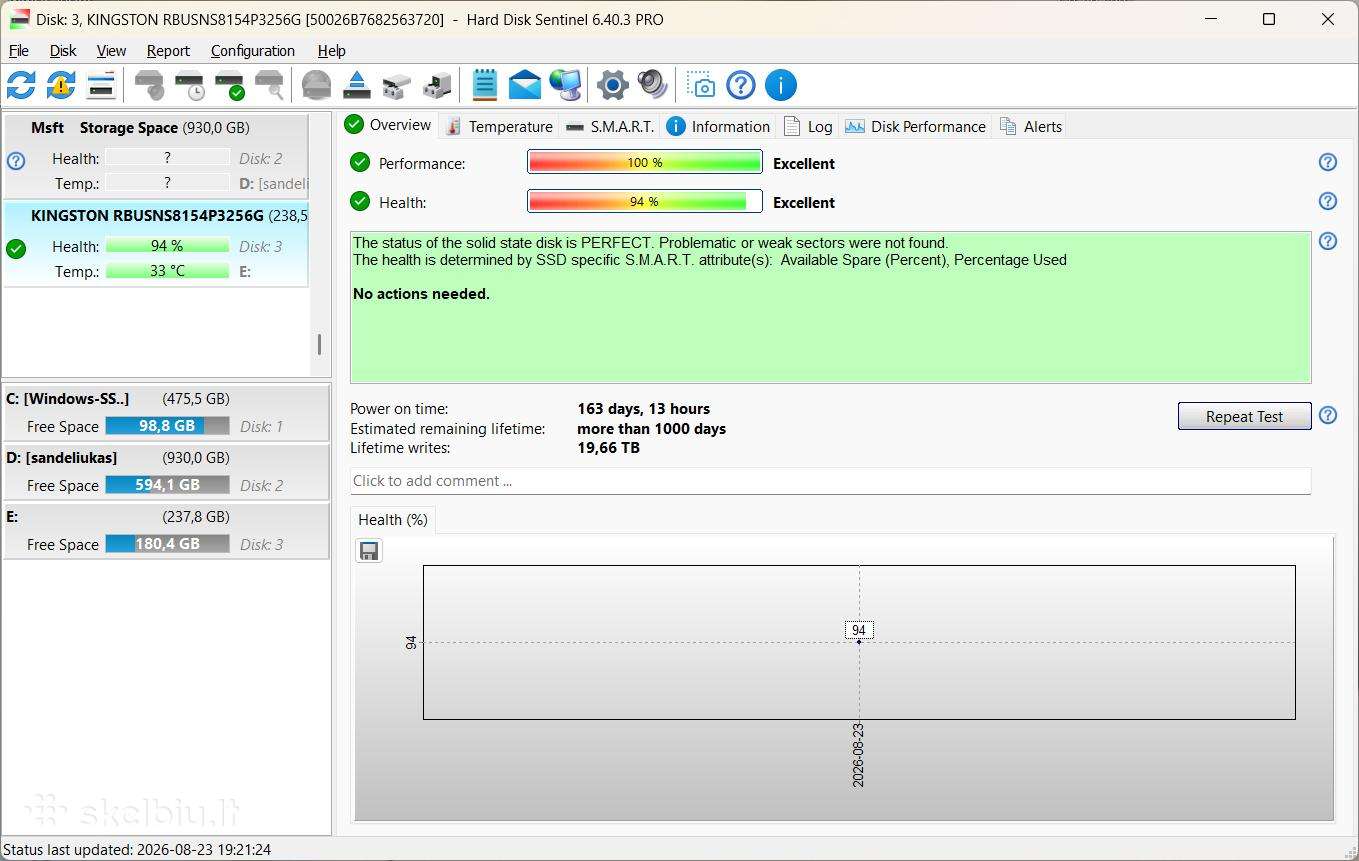Viewport: 1359px width, 861px height.
Task: Switch to the Information tab
Action: tap(718, 126)
